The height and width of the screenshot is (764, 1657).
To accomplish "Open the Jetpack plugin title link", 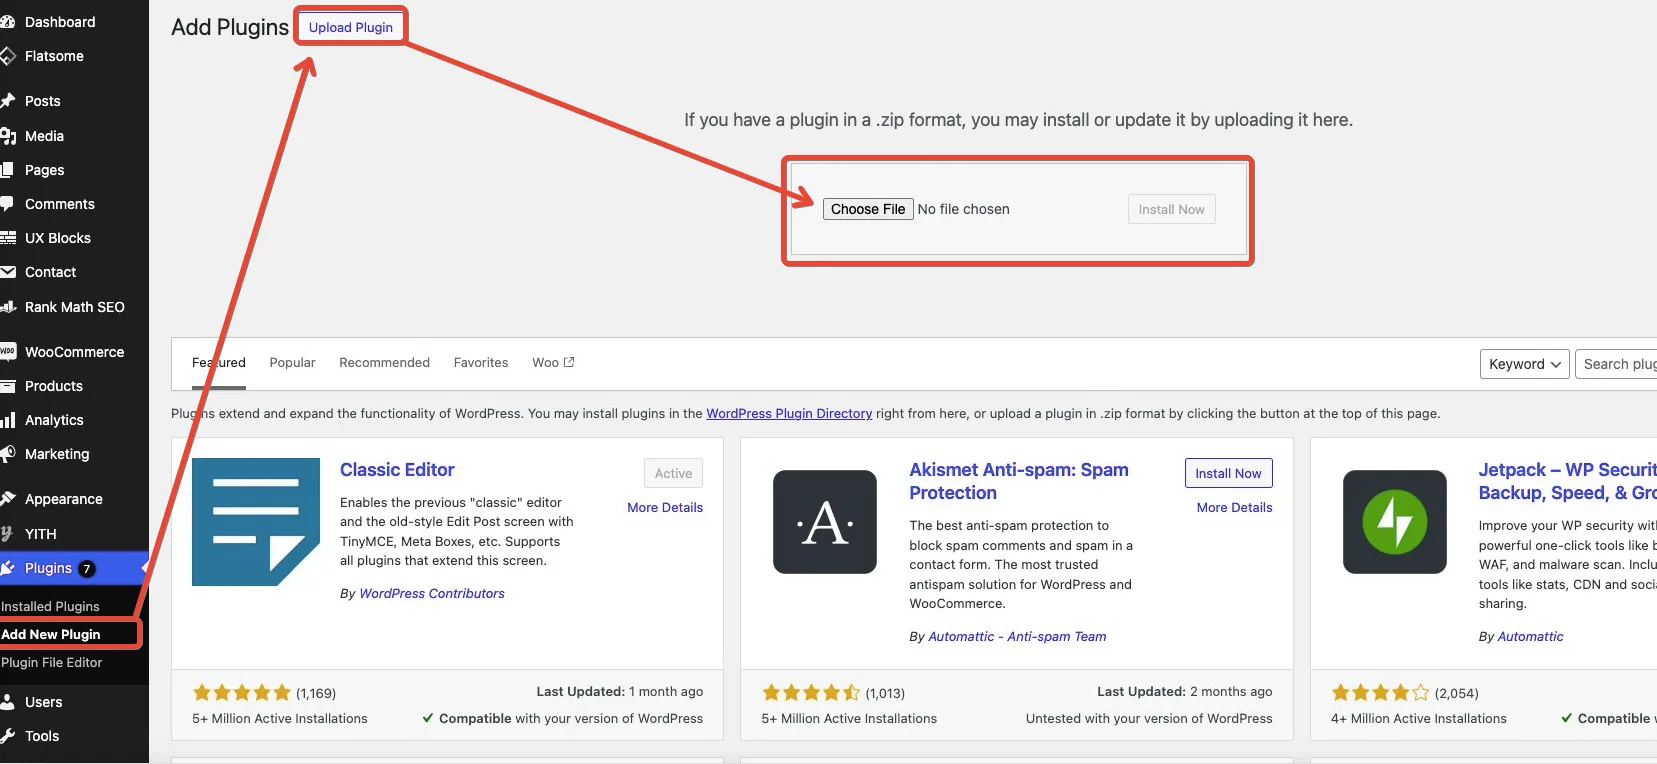I will click(1567, 481).
